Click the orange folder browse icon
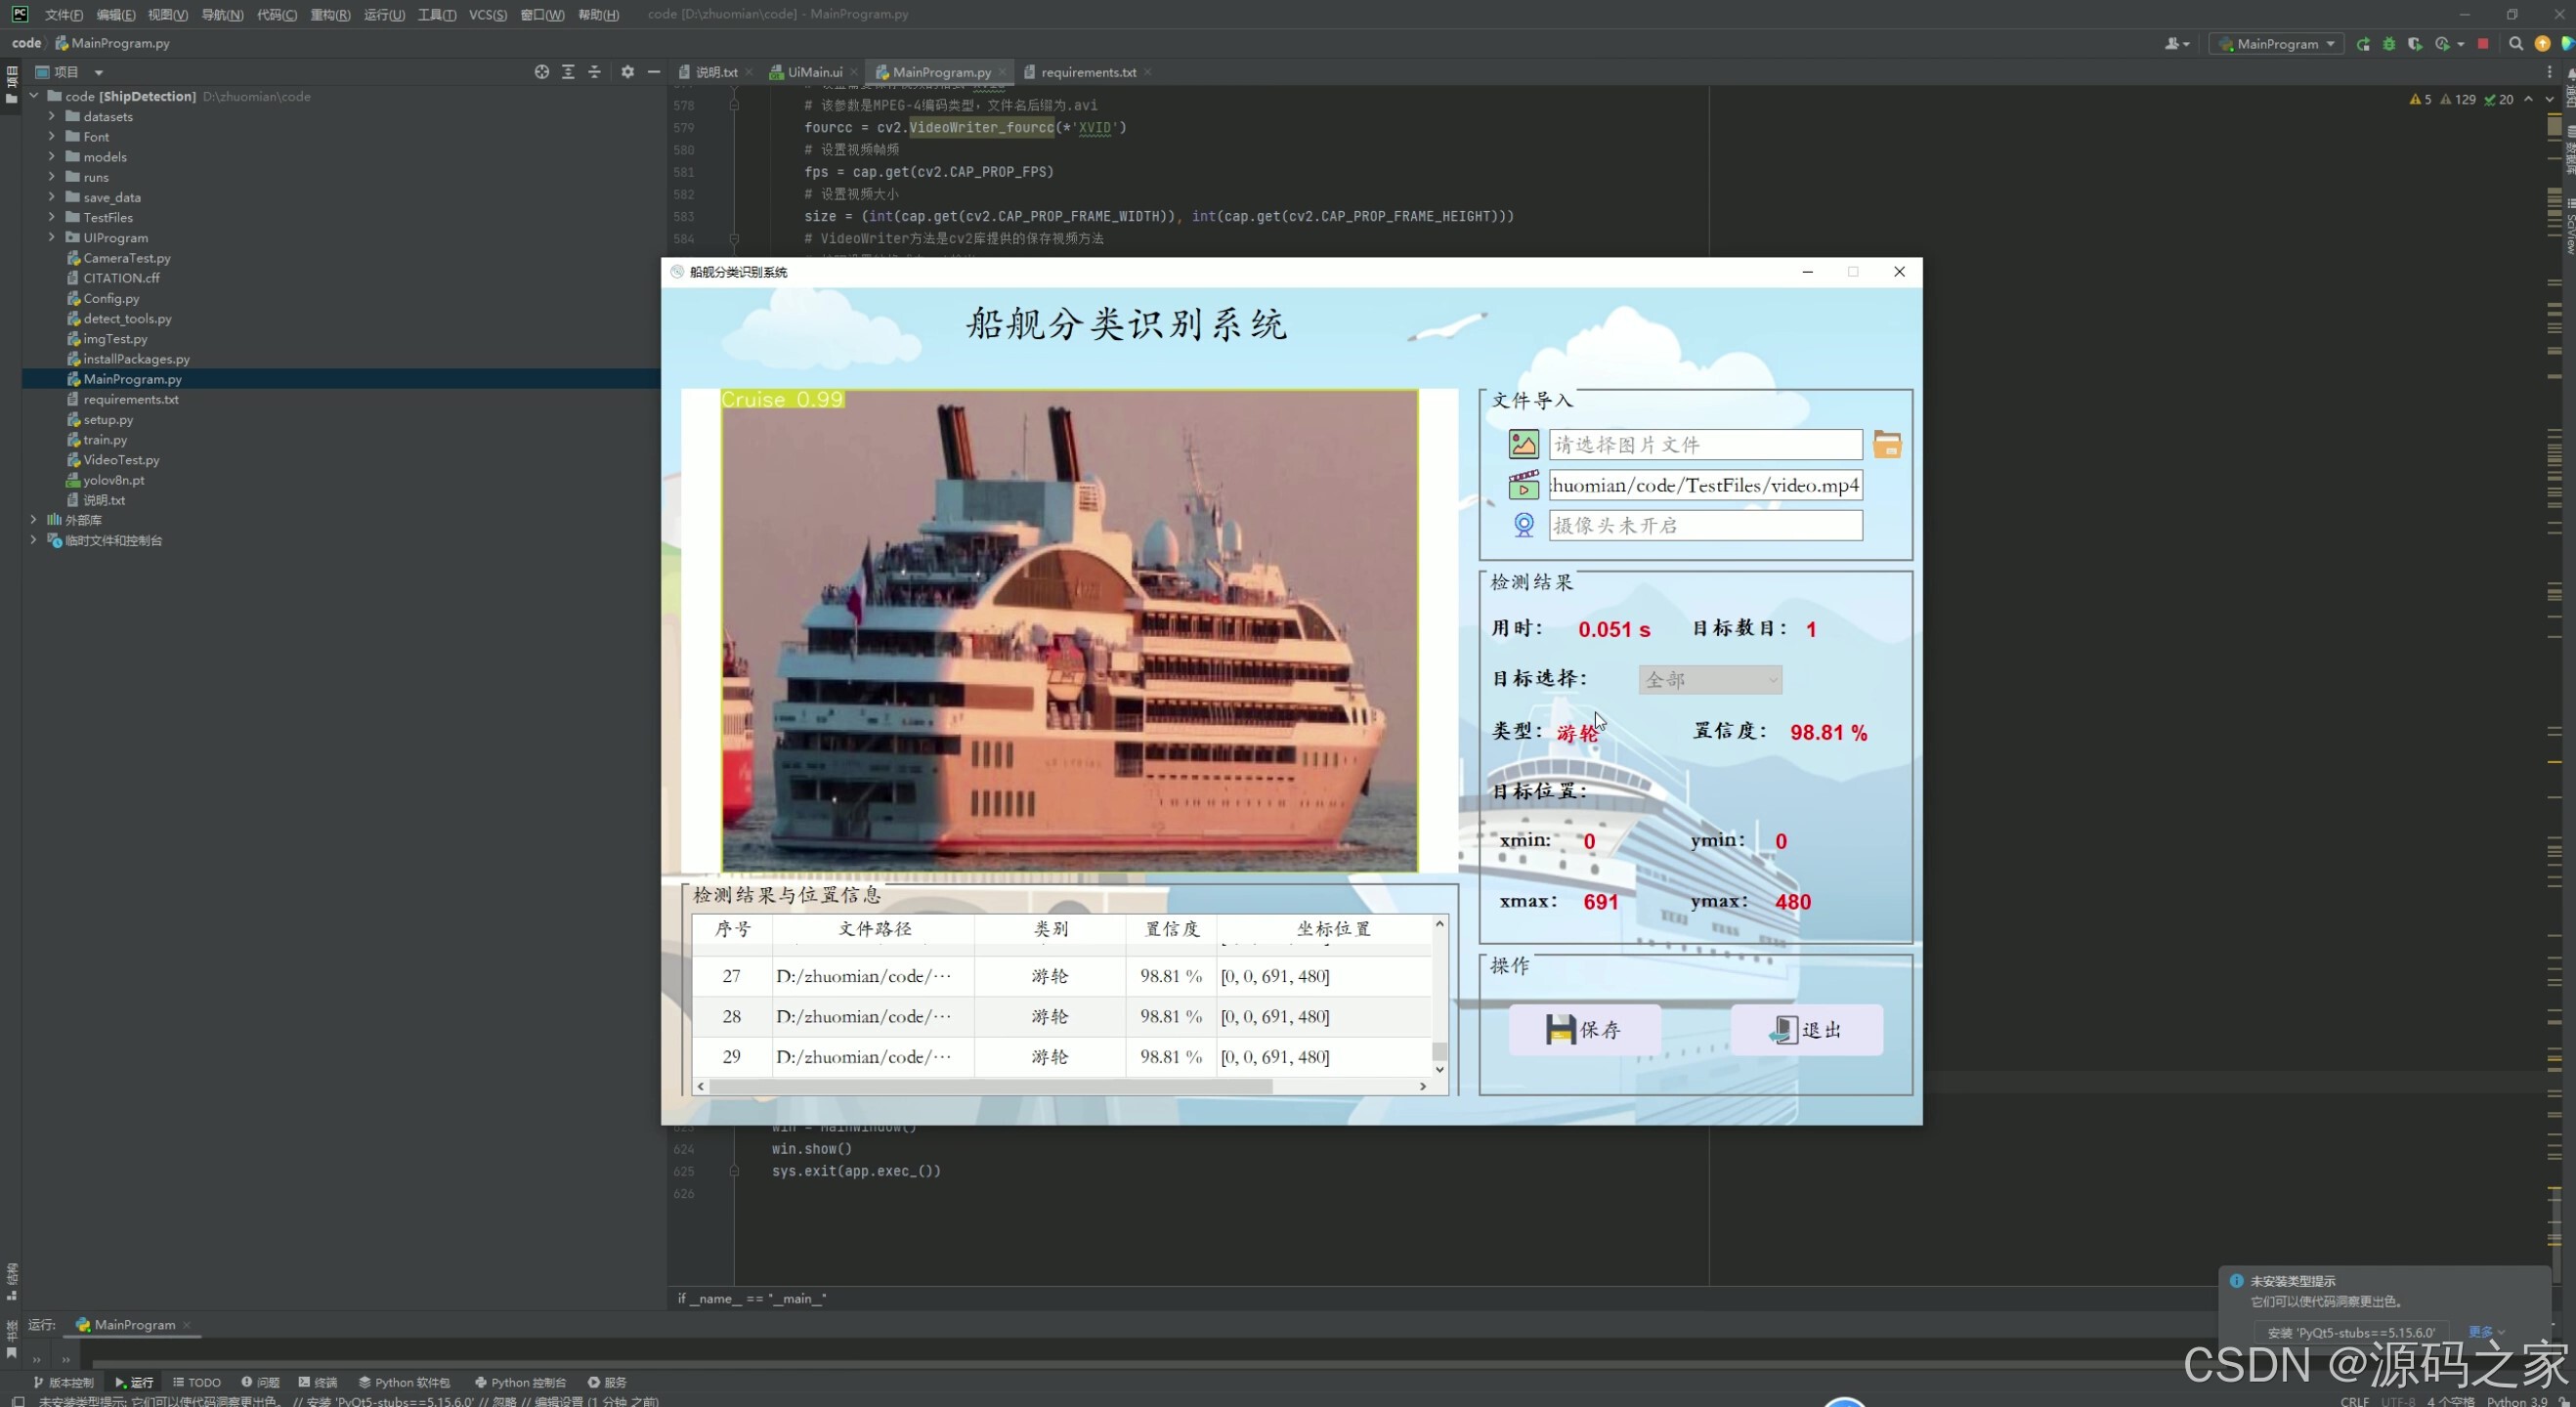The image size is (2576, 1407). click(x=1887, y=444)
